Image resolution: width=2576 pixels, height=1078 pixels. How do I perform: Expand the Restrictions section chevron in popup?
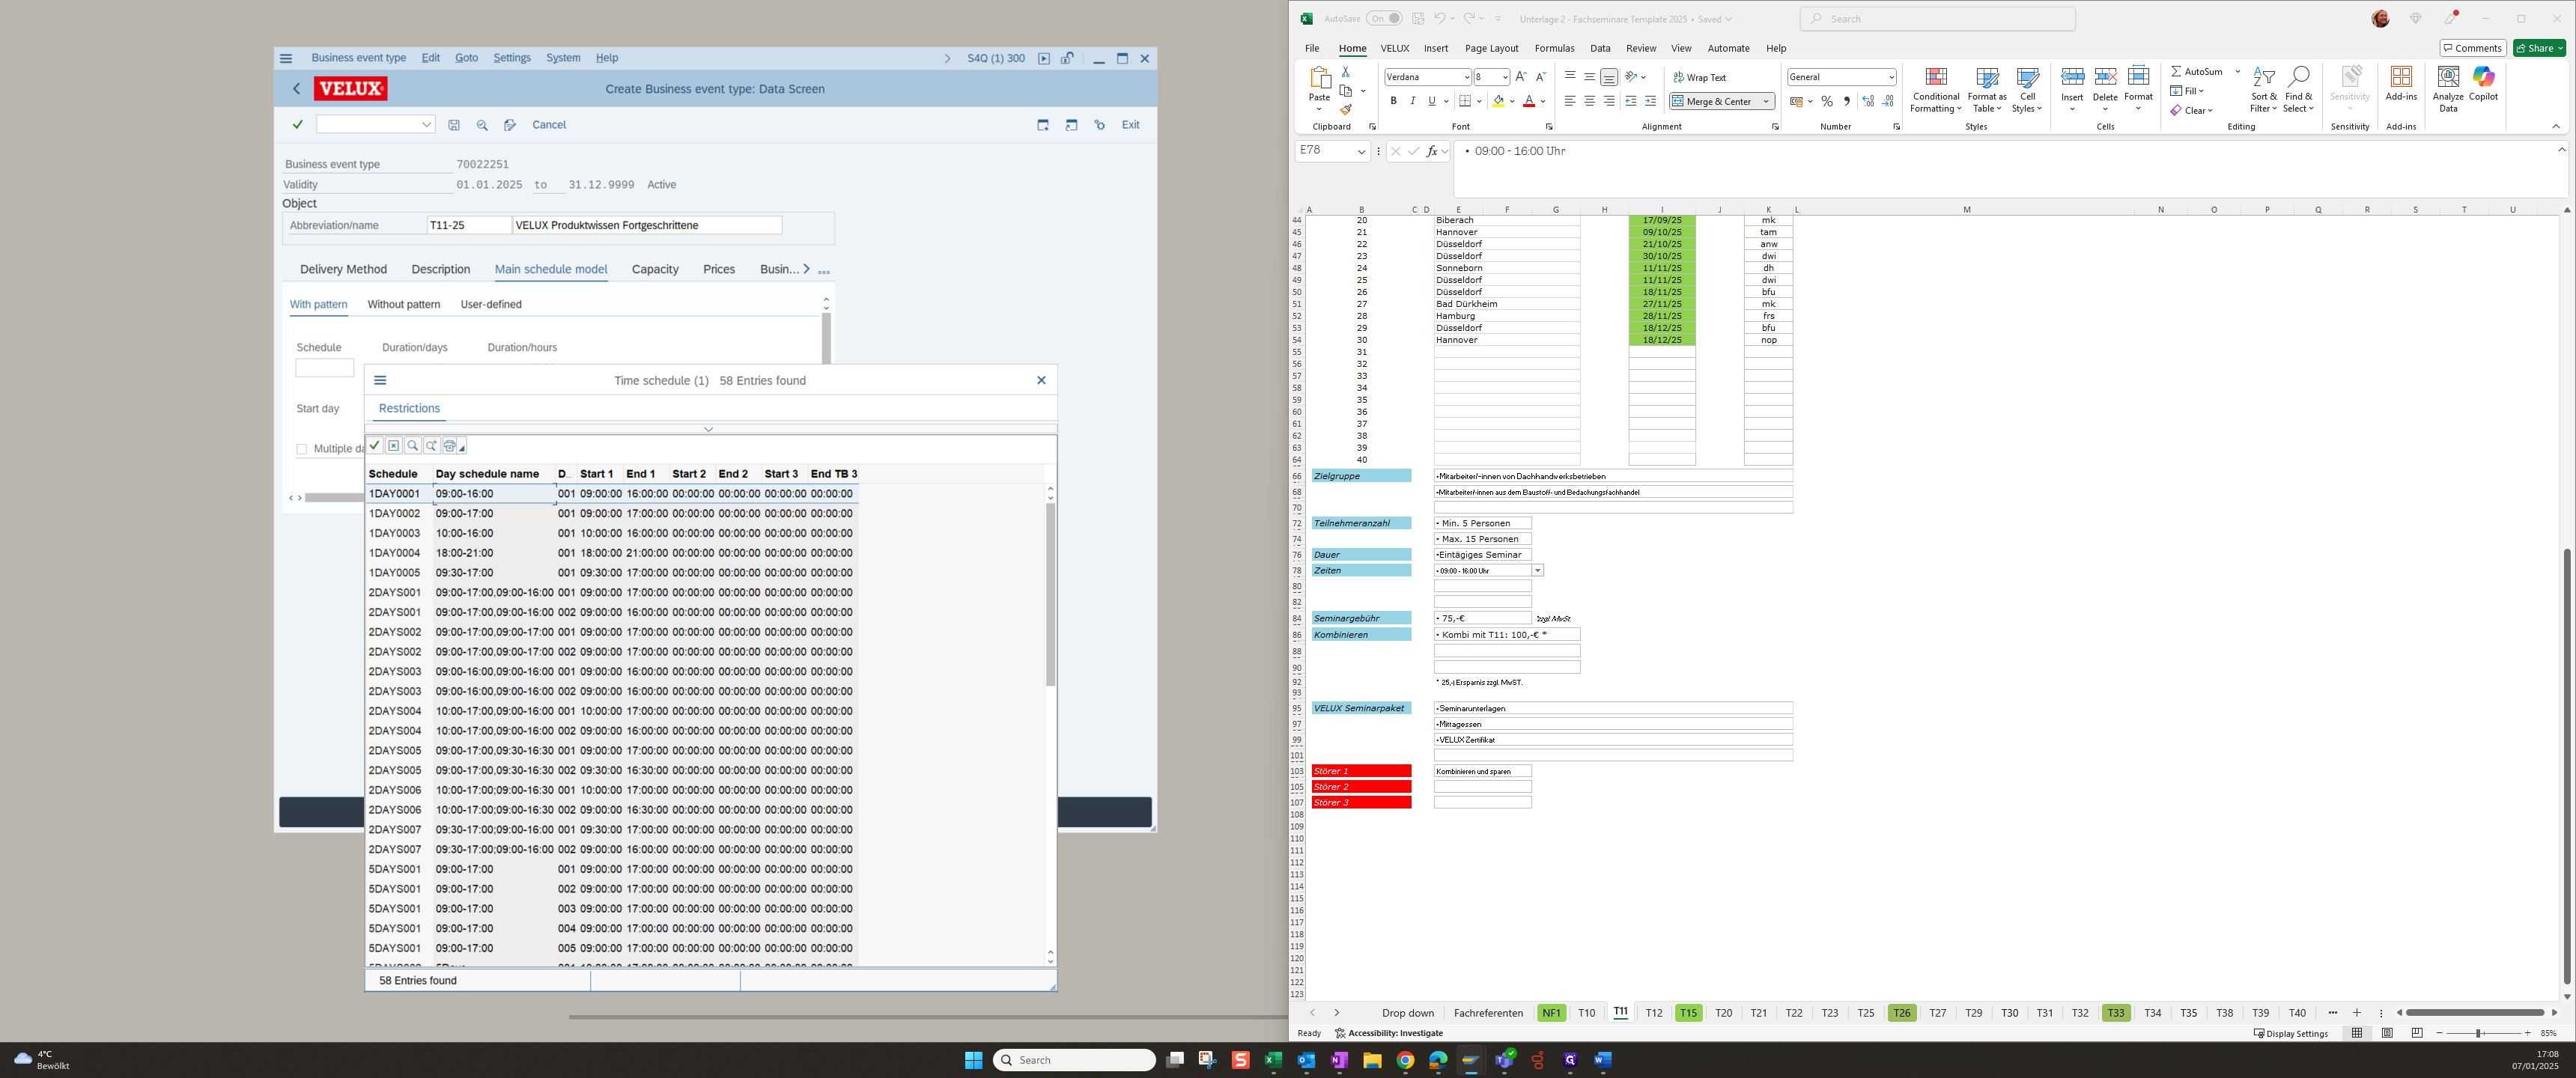point(708,429)
